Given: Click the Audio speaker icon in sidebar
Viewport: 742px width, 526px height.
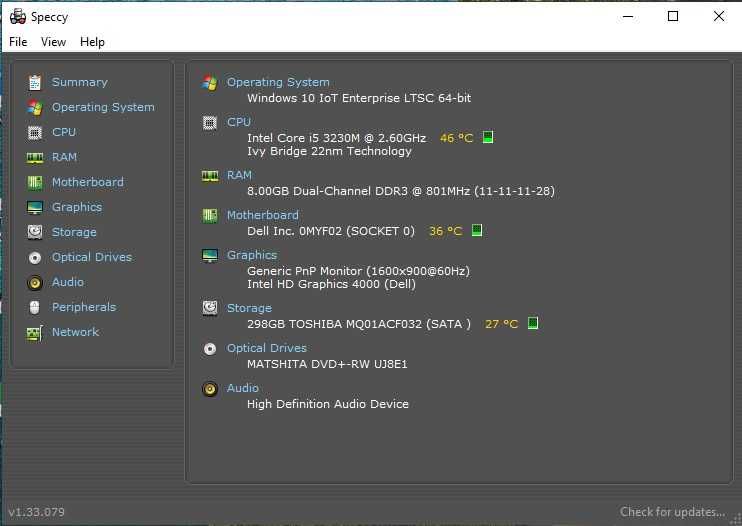Looking at the screenshot, I should tap(35, 283).
